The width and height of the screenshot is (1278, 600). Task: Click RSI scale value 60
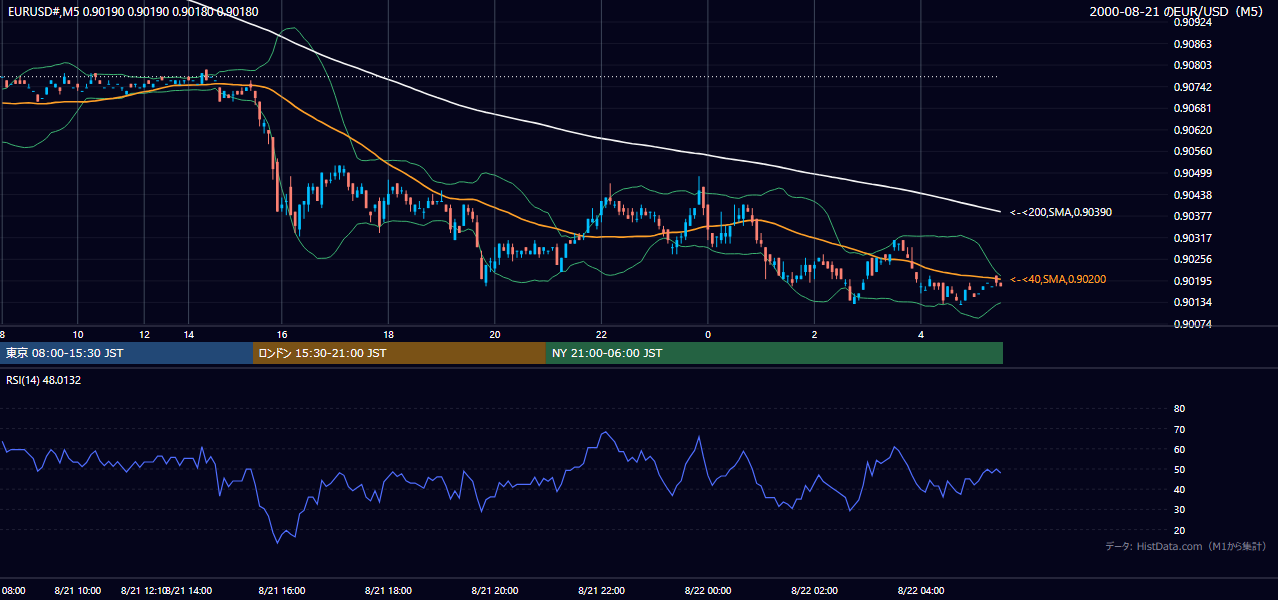(1179, 449)
